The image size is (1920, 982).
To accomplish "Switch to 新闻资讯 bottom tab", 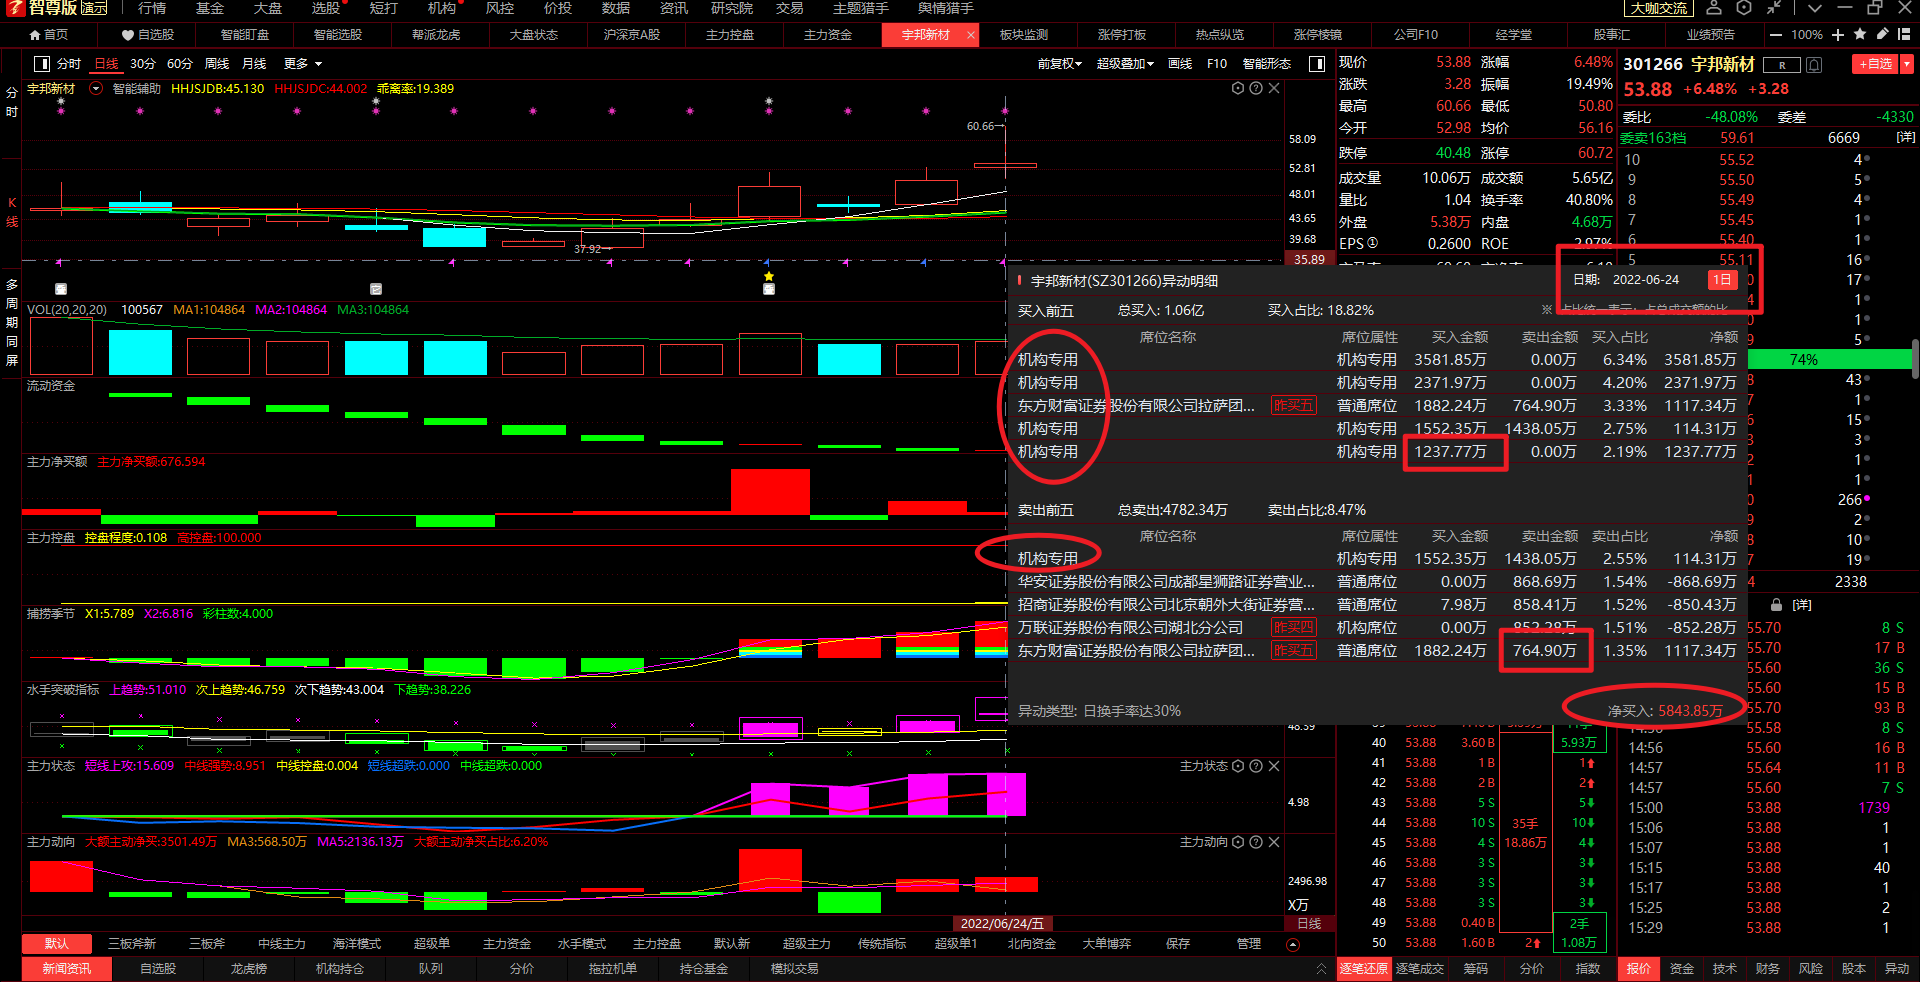I will coord(67,969).
